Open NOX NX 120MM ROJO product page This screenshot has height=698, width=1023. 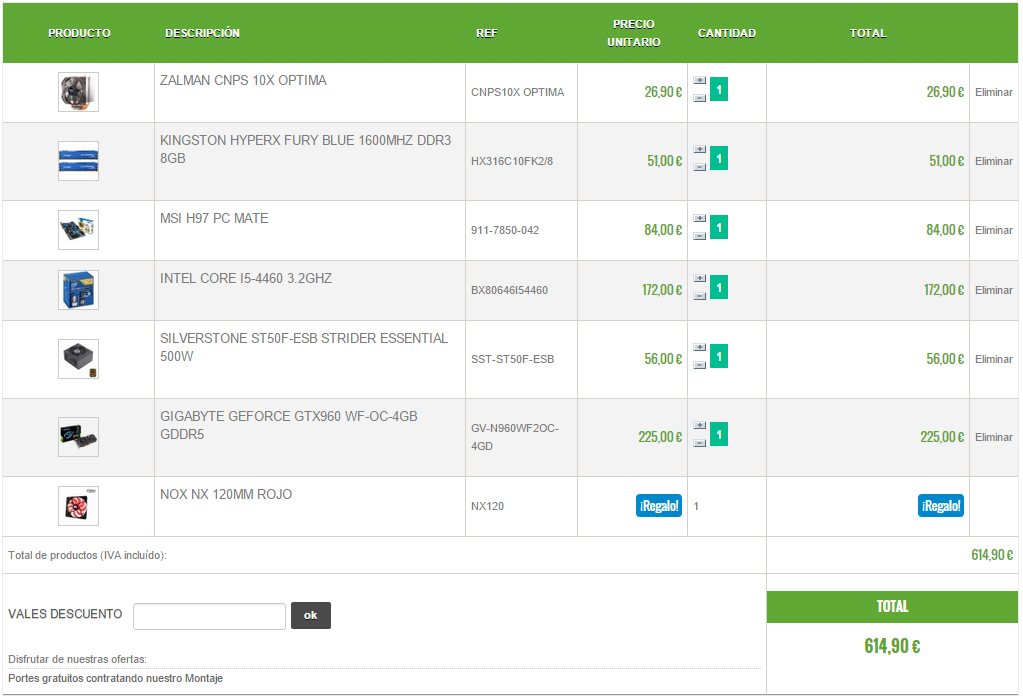click(x=226, y=494)
